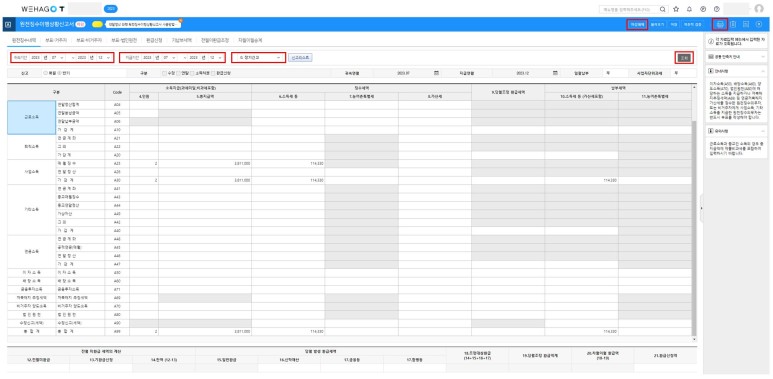Open calendar icon beside 지급연월 field
773x379 pixels.
click(556, 73)
